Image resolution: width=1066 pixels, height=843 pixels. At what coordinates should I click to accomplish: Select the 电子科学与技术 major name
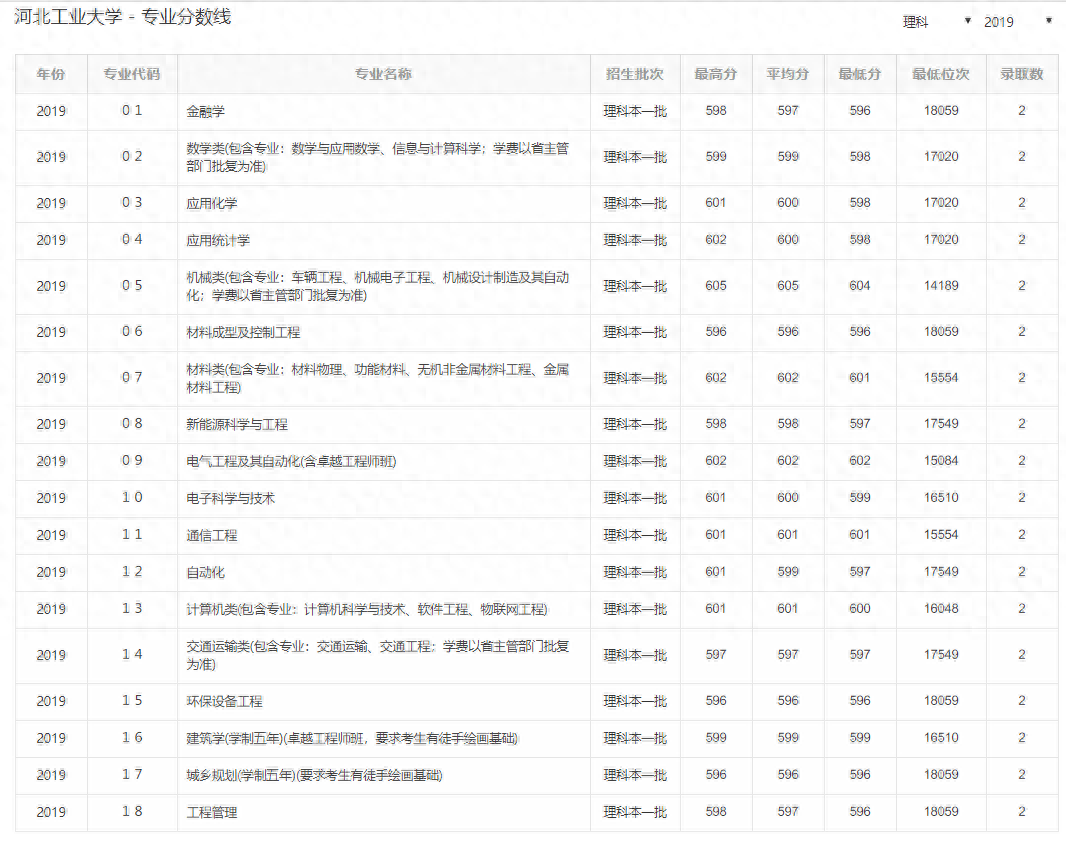(x=230, y=498)
